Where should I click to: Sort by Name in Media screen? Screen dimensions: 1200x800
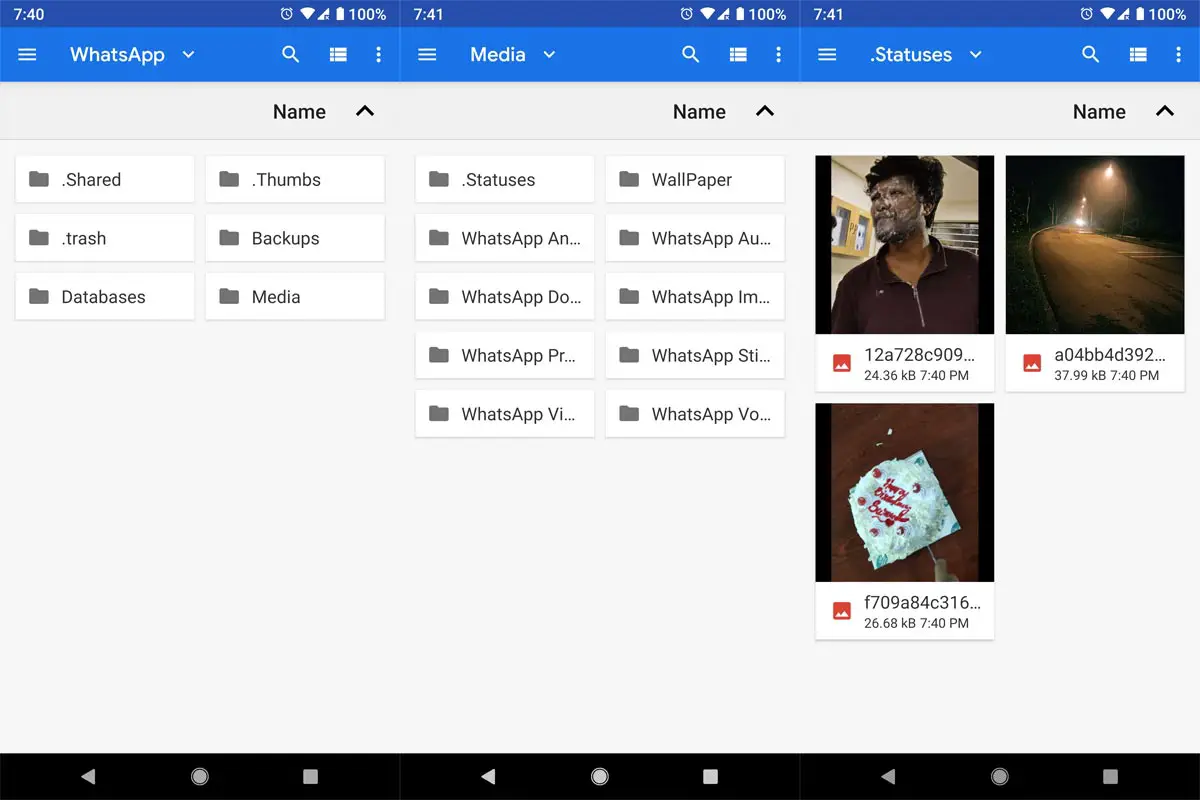(699, 112)
